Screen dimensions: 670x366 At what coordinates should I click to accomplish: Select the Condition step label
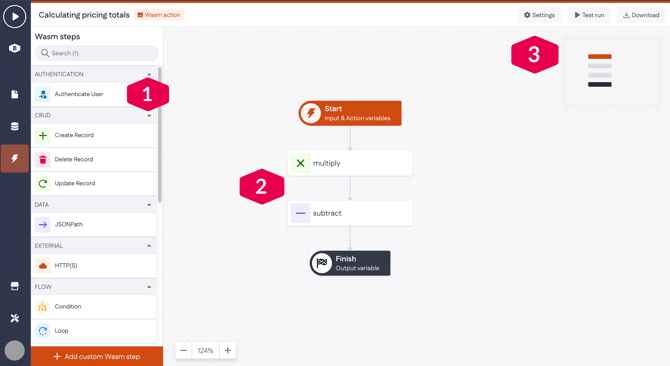pyautogui.click(x=68, y=306)
